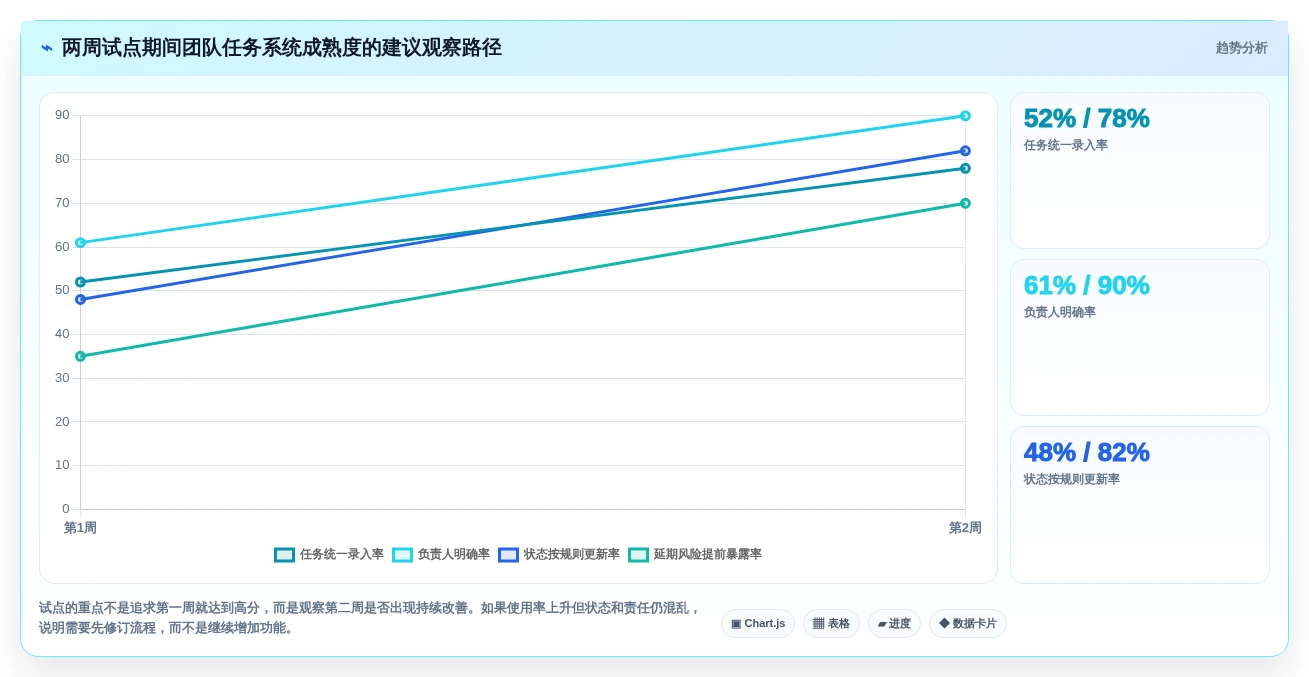Click week 2 data point at value 82
Viewport: 1309px width, 677px height.
coord(965,151)
